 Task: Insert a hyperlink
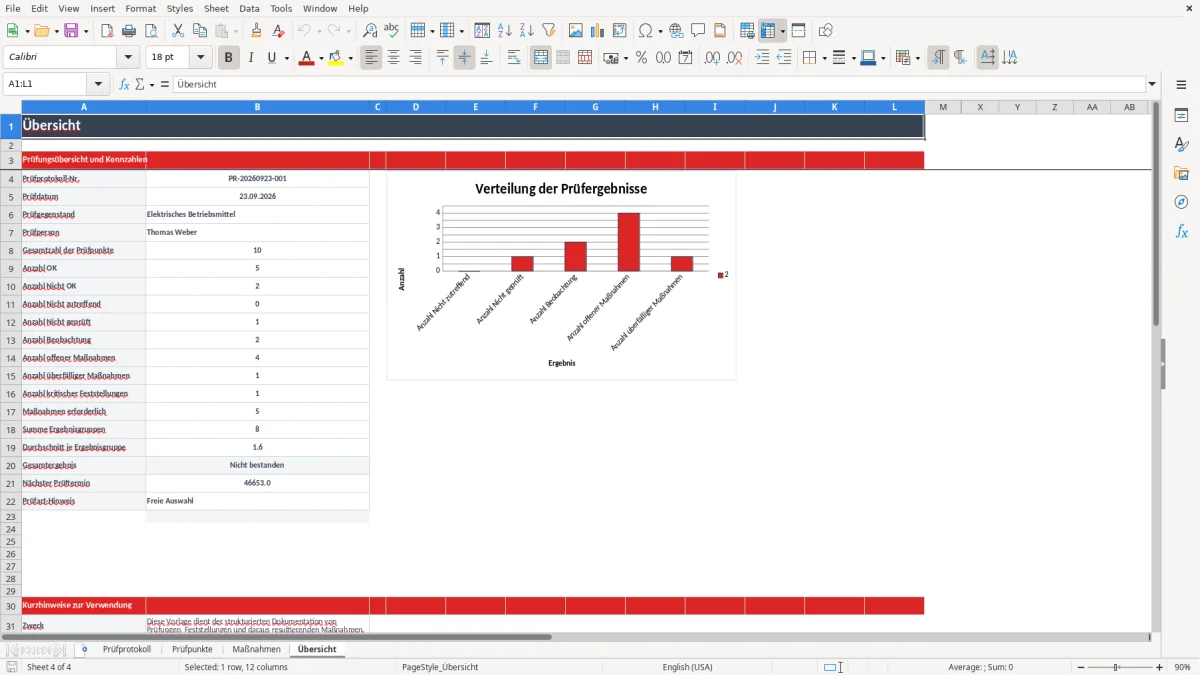click(x=676, y=31)
